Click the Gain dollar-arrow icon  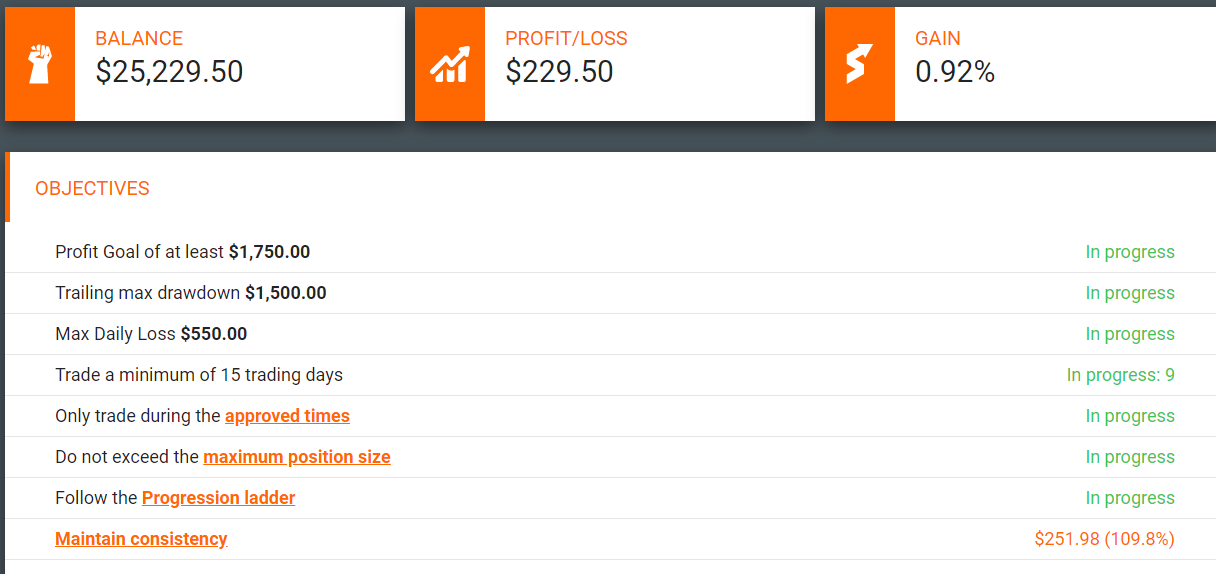point(859,64)
